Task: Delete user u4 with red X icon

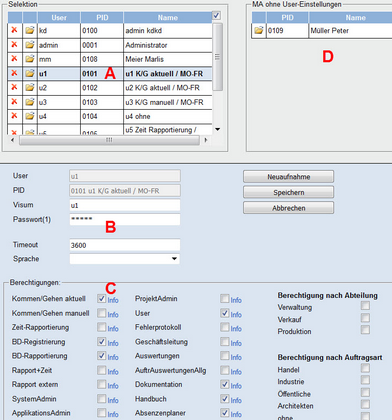Action: coord(14,116)
